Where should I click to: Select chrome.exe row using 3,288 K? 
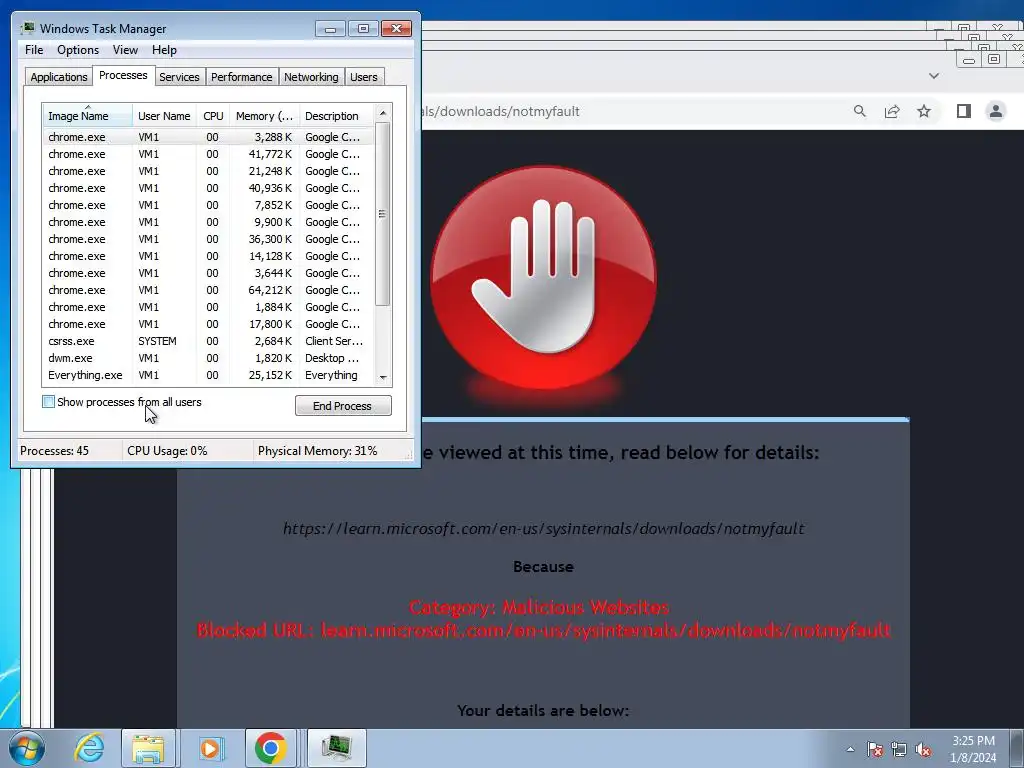209,136
